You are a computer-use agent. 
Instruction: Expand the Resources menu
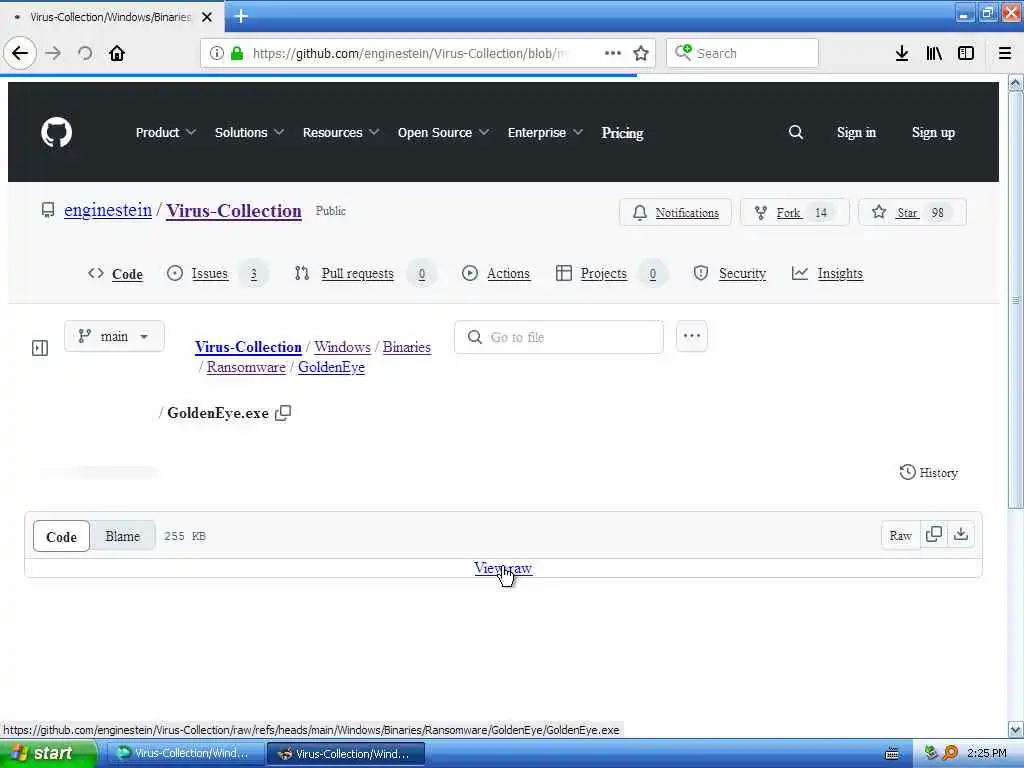[341, 133]
